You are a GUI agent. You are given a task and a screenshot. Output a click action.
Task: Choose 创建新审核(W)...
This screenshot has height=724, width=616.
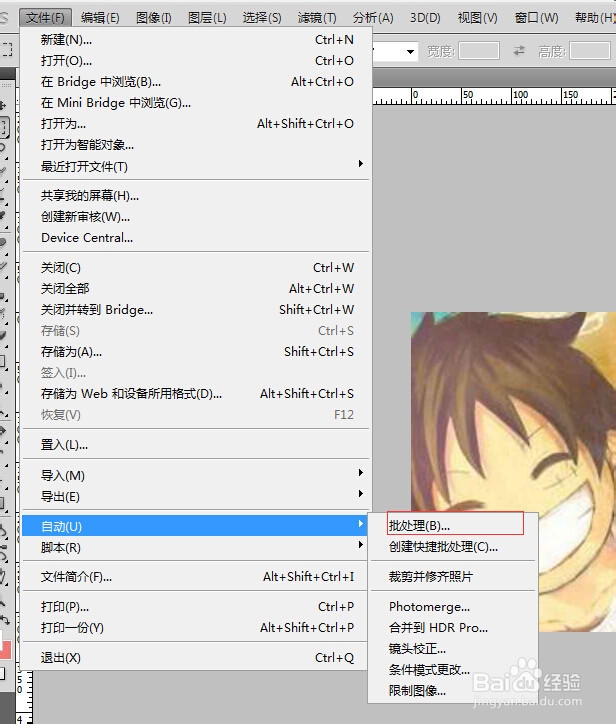pyautogui.click(x=196, y=217)
